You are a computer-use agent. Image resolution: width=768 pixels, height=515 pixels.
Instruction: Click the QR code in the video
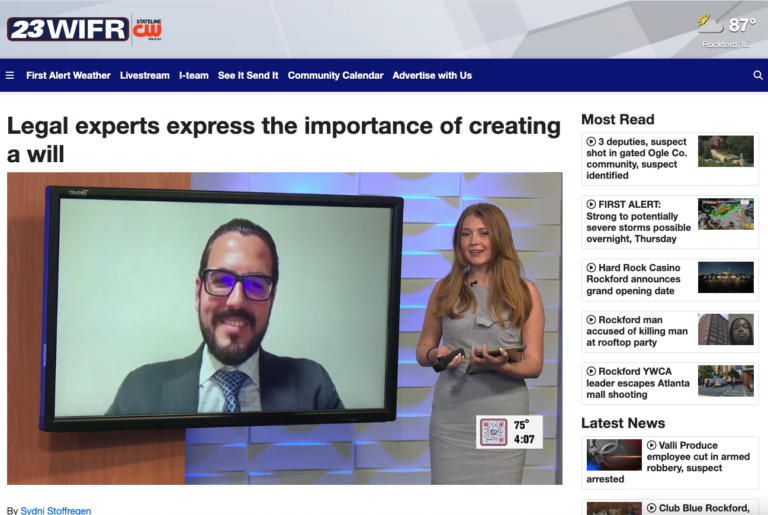(x=494, y=432)
